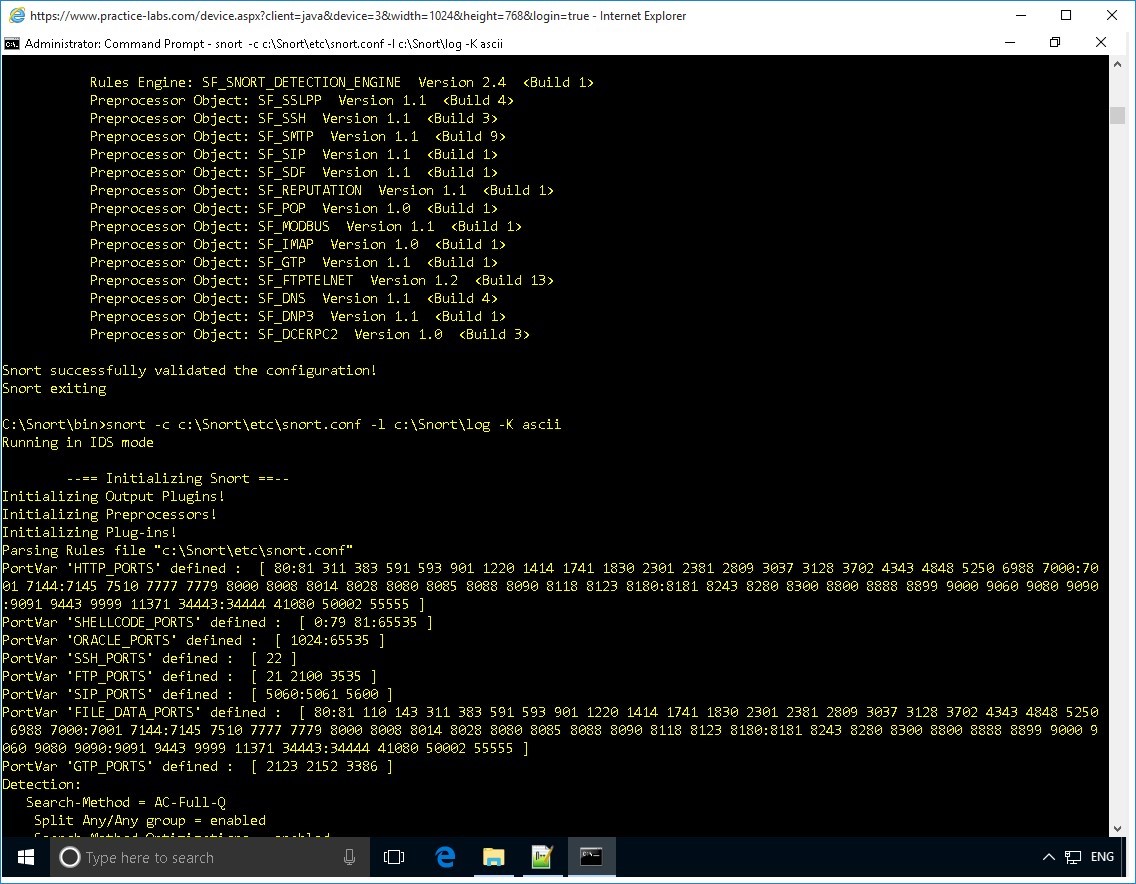This screenshot has width=1136, height=884.
Task: Restore down the Command Prompt window
Action: [1055, 43]
